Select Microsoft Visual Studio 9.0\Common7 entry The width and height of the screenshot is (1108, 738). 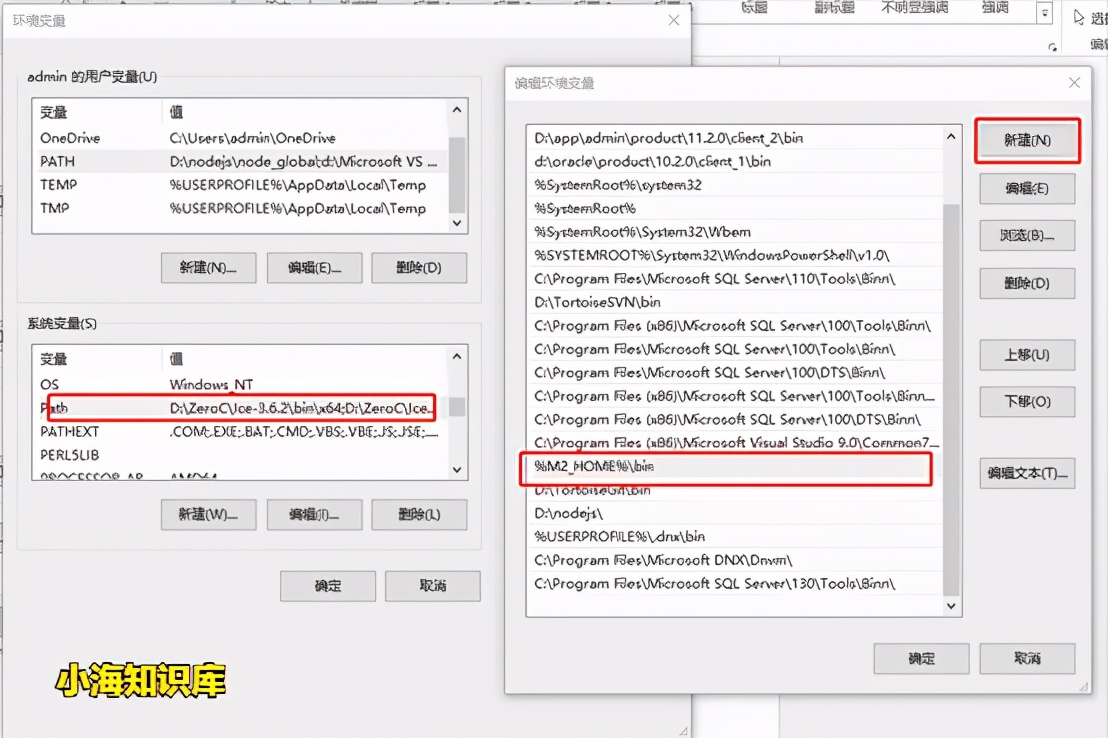pos(736,443)
